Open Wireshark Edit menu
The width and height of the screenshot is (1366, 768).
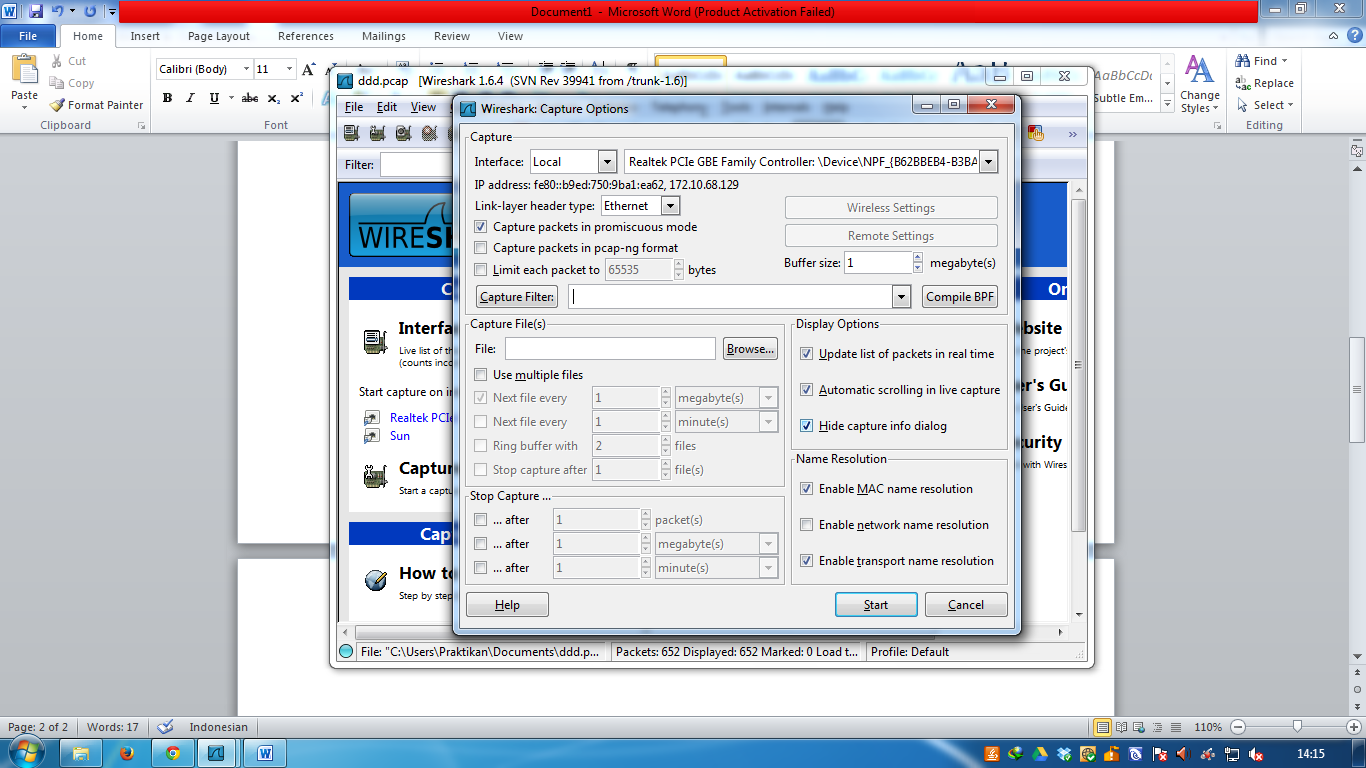387,107
